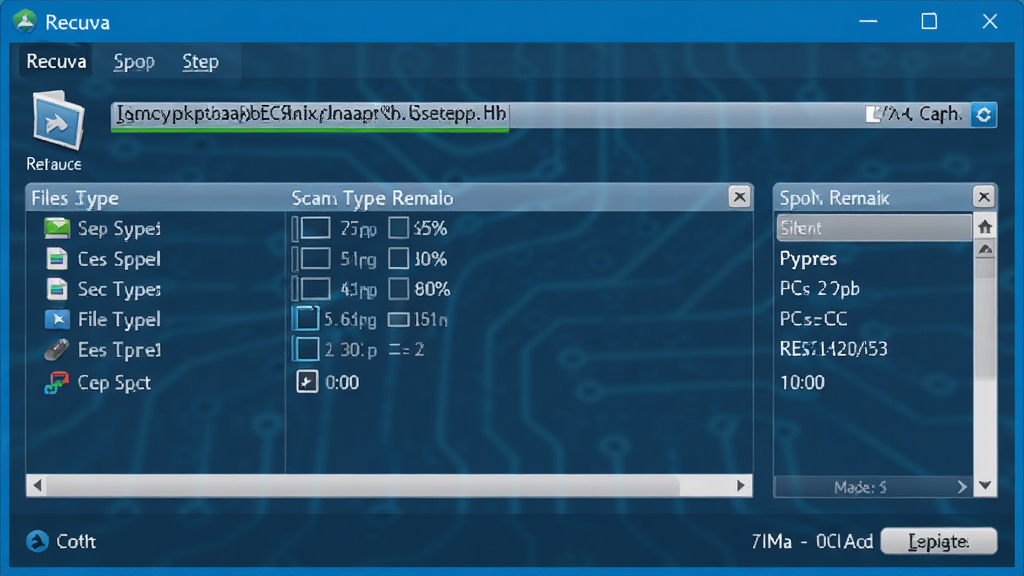Close the Files Type panel
The width and height of the screenshot is (1024, 576).
(x=739, y=197)
